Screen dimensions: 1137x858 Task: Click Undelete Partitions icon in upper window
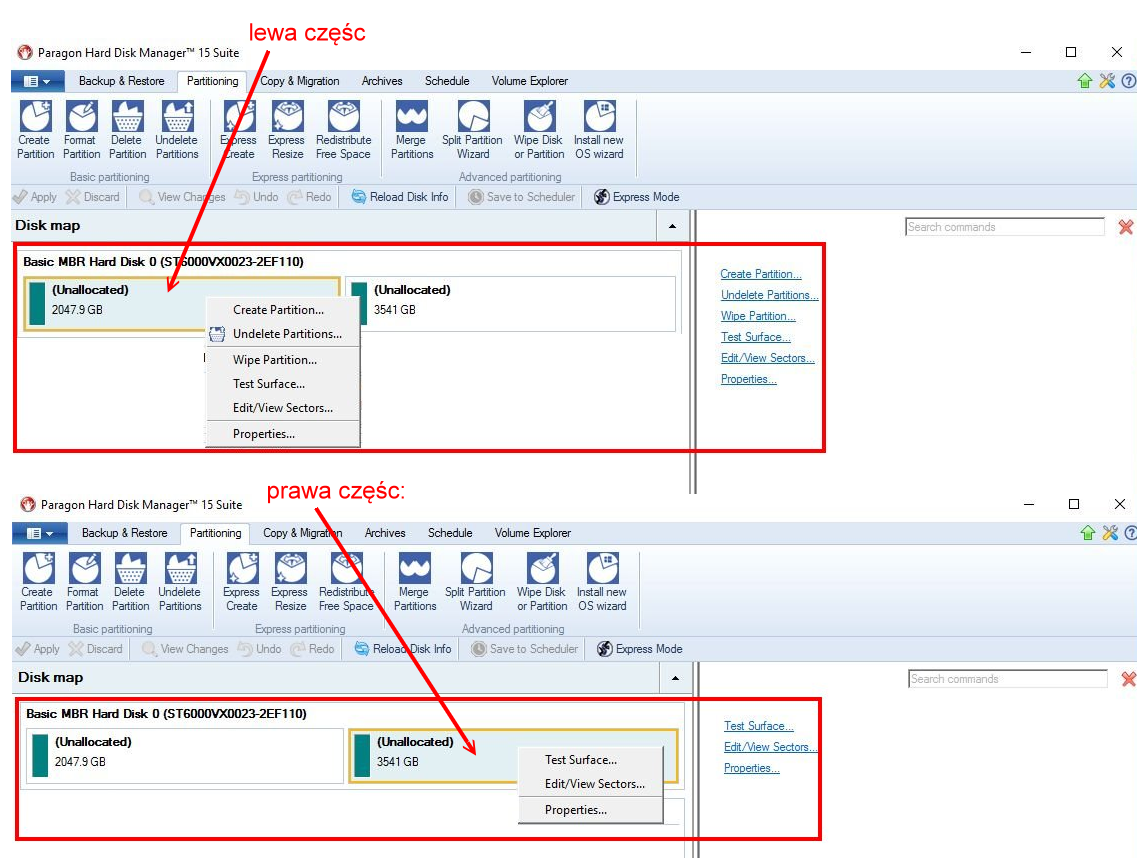[177, 131]
